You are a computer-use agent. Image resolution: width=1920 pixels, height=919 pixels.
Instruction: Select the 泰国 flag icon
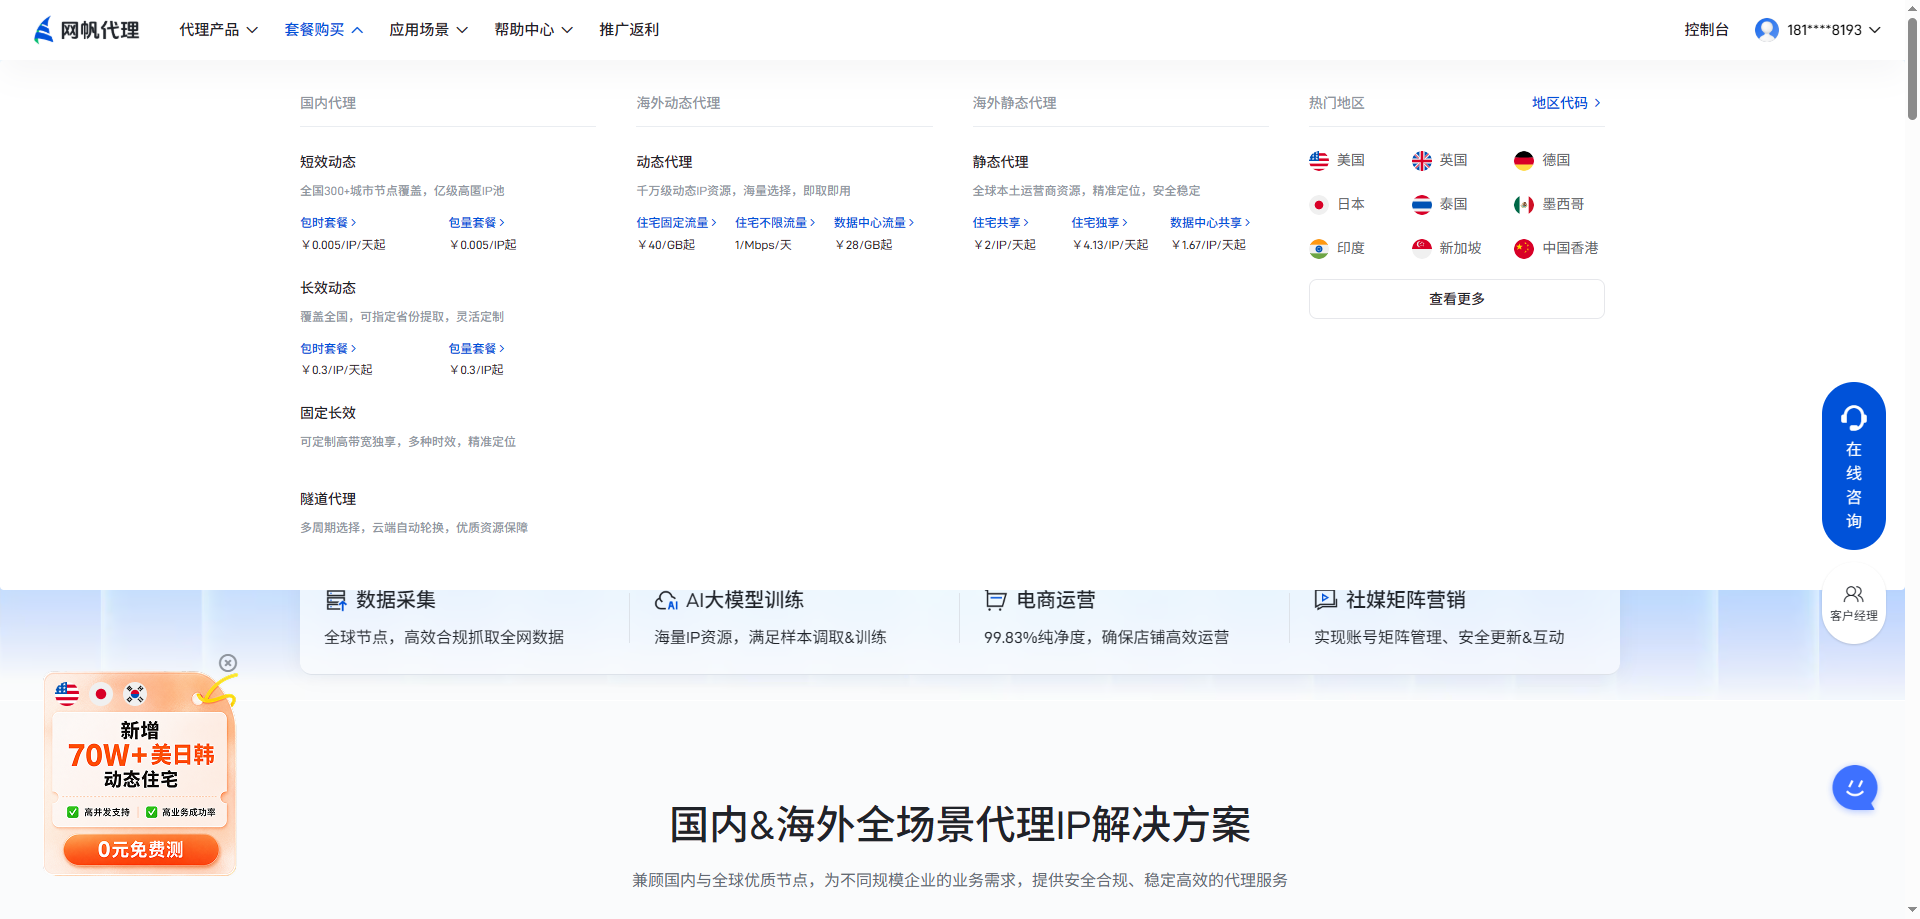(x=1422, y=204)
